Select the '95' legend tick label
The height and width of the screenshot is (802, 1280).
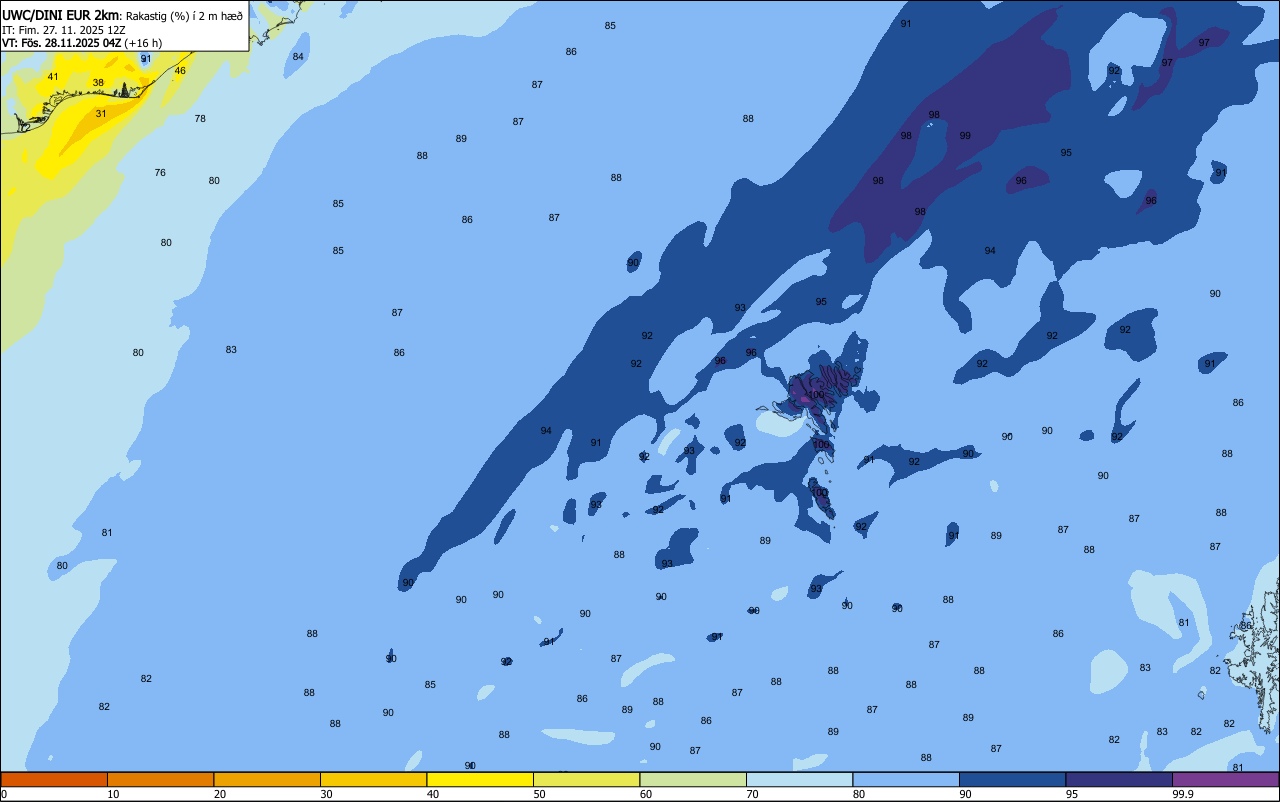tap(1072, 794)
